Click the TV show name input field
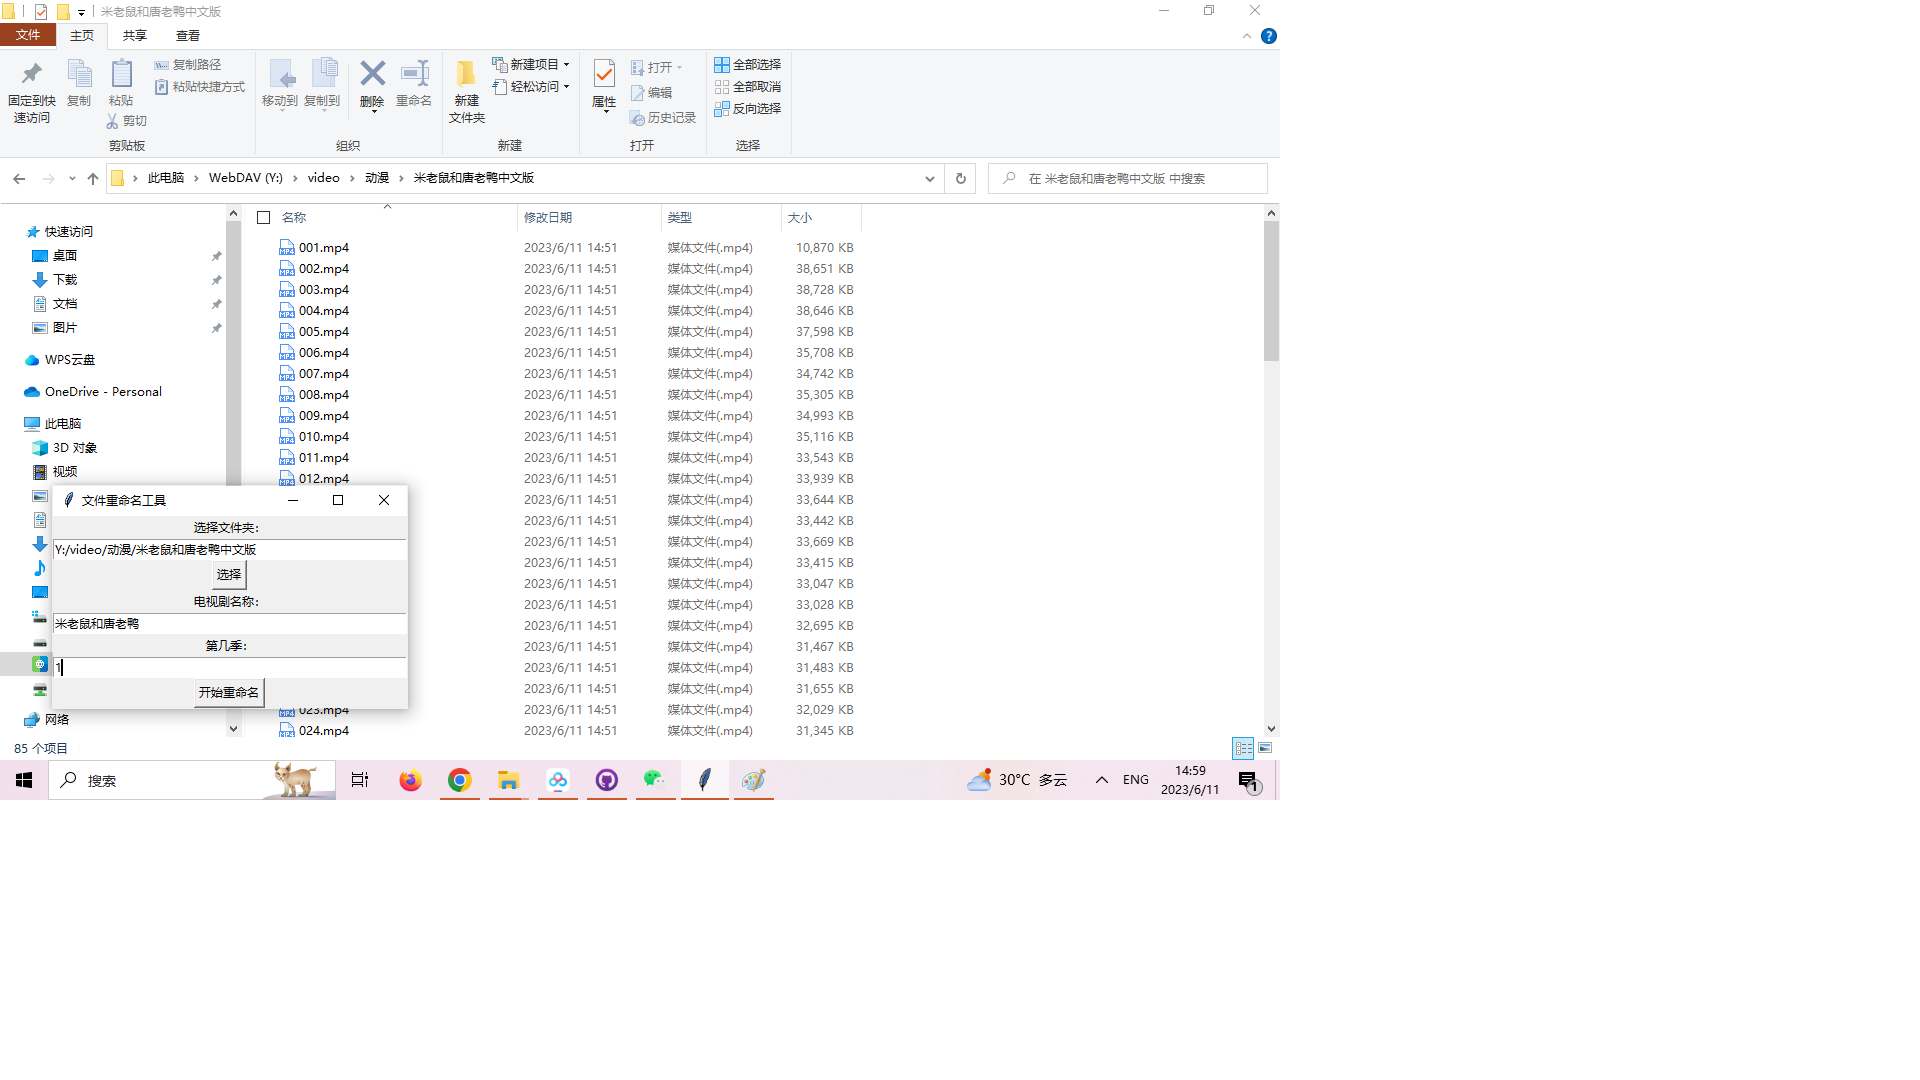The image size is (1920, 1080). (x=229, y=623)
